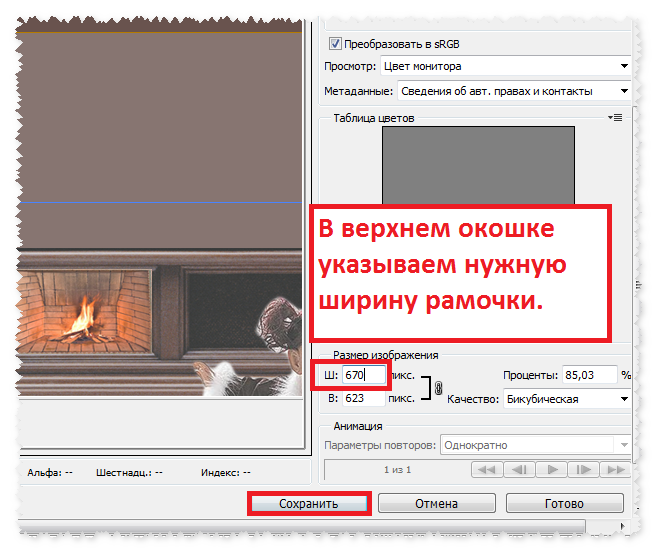Jump to last animation frame
This screenshot has width=658, height=554.
(615, 470)
